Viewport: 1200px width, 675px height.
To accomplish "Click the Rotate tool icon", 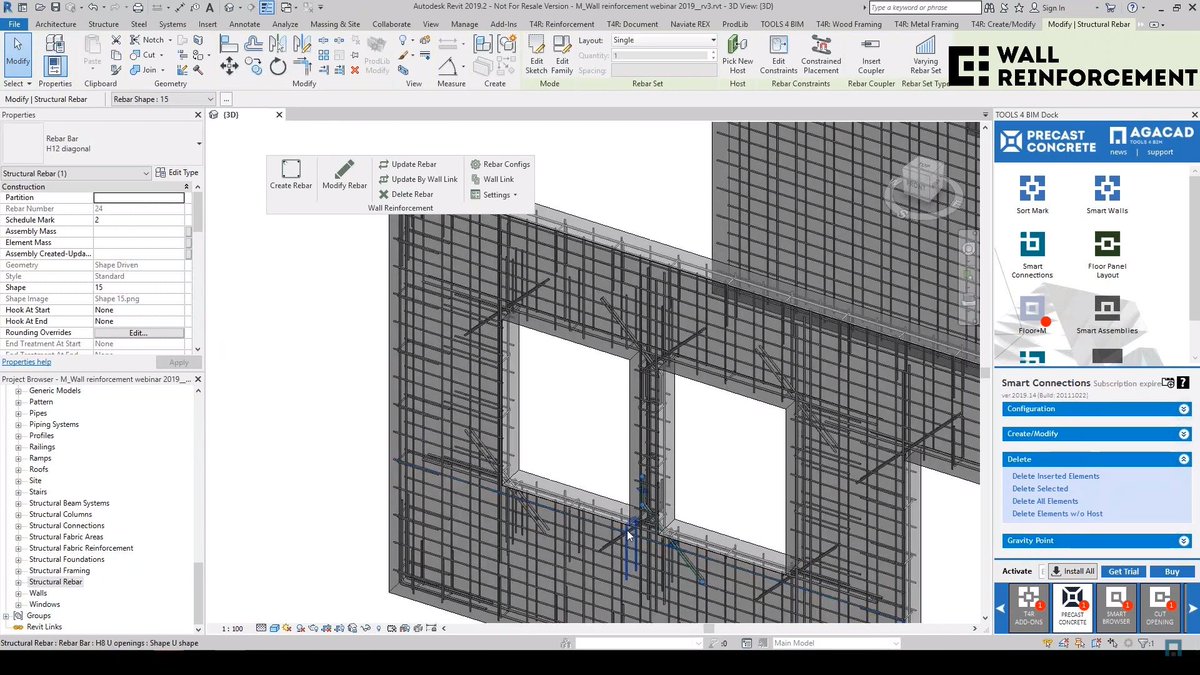I will click(x=278, y=66).
